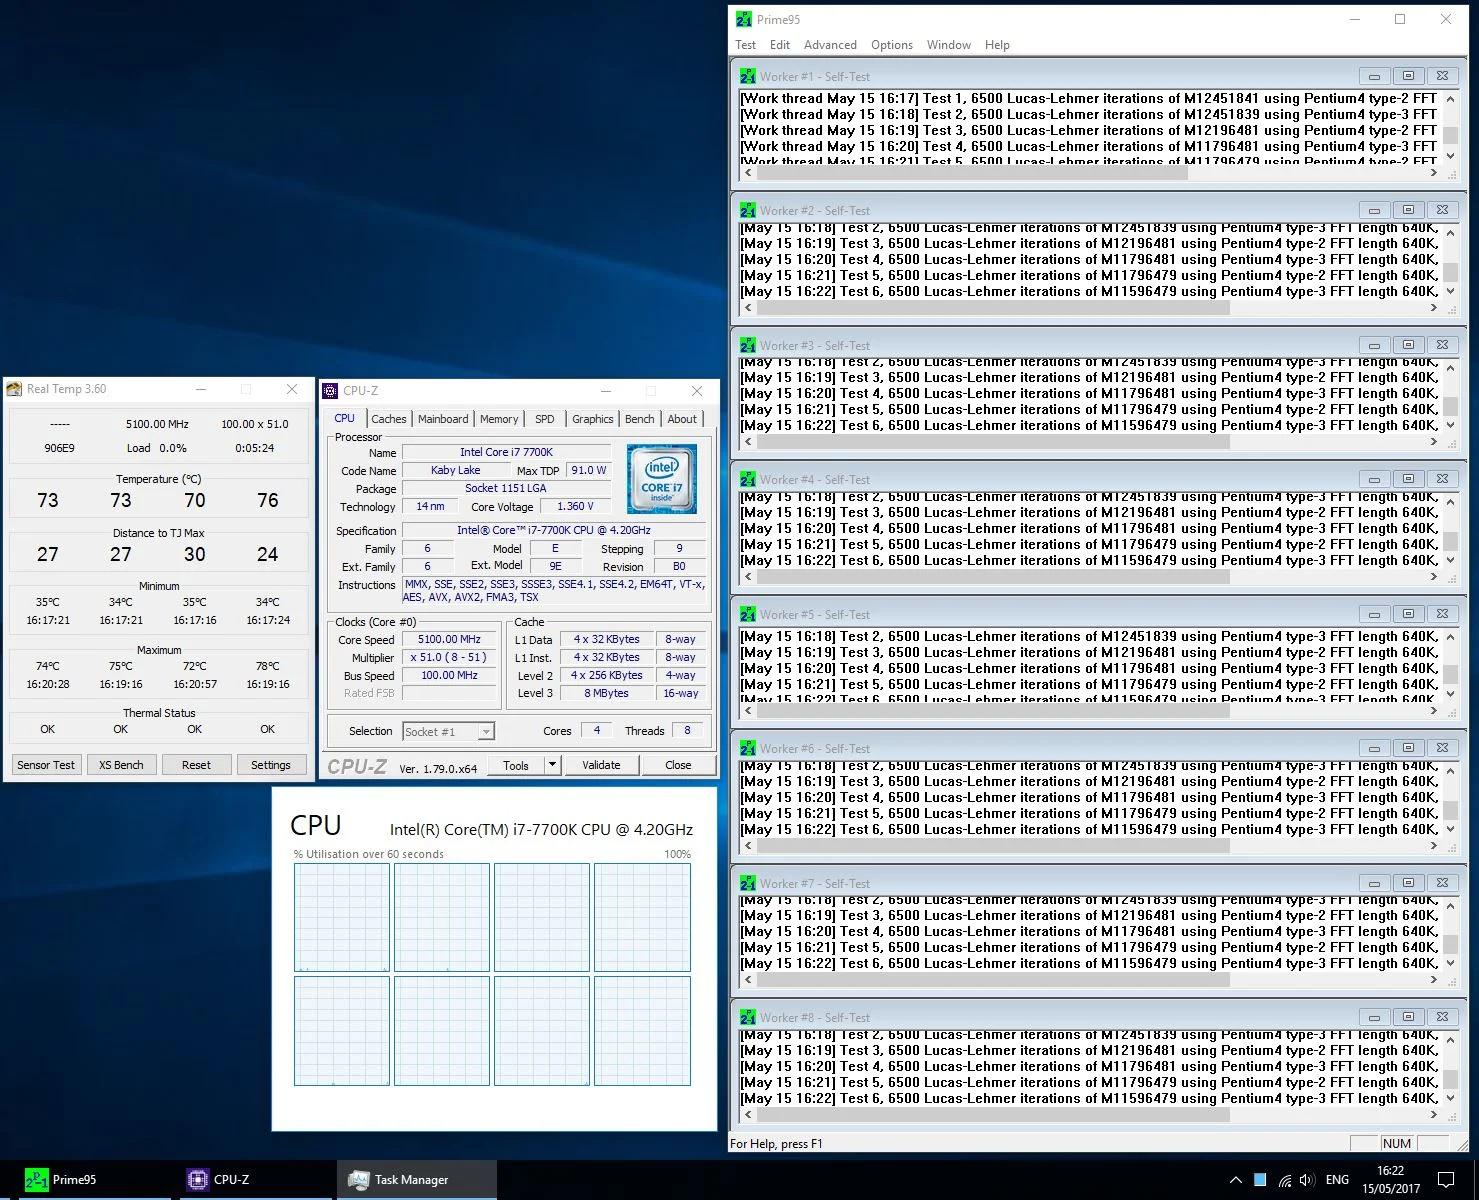
Task: Switch to the Caches tab in CPU-Z
Action: 389,419
